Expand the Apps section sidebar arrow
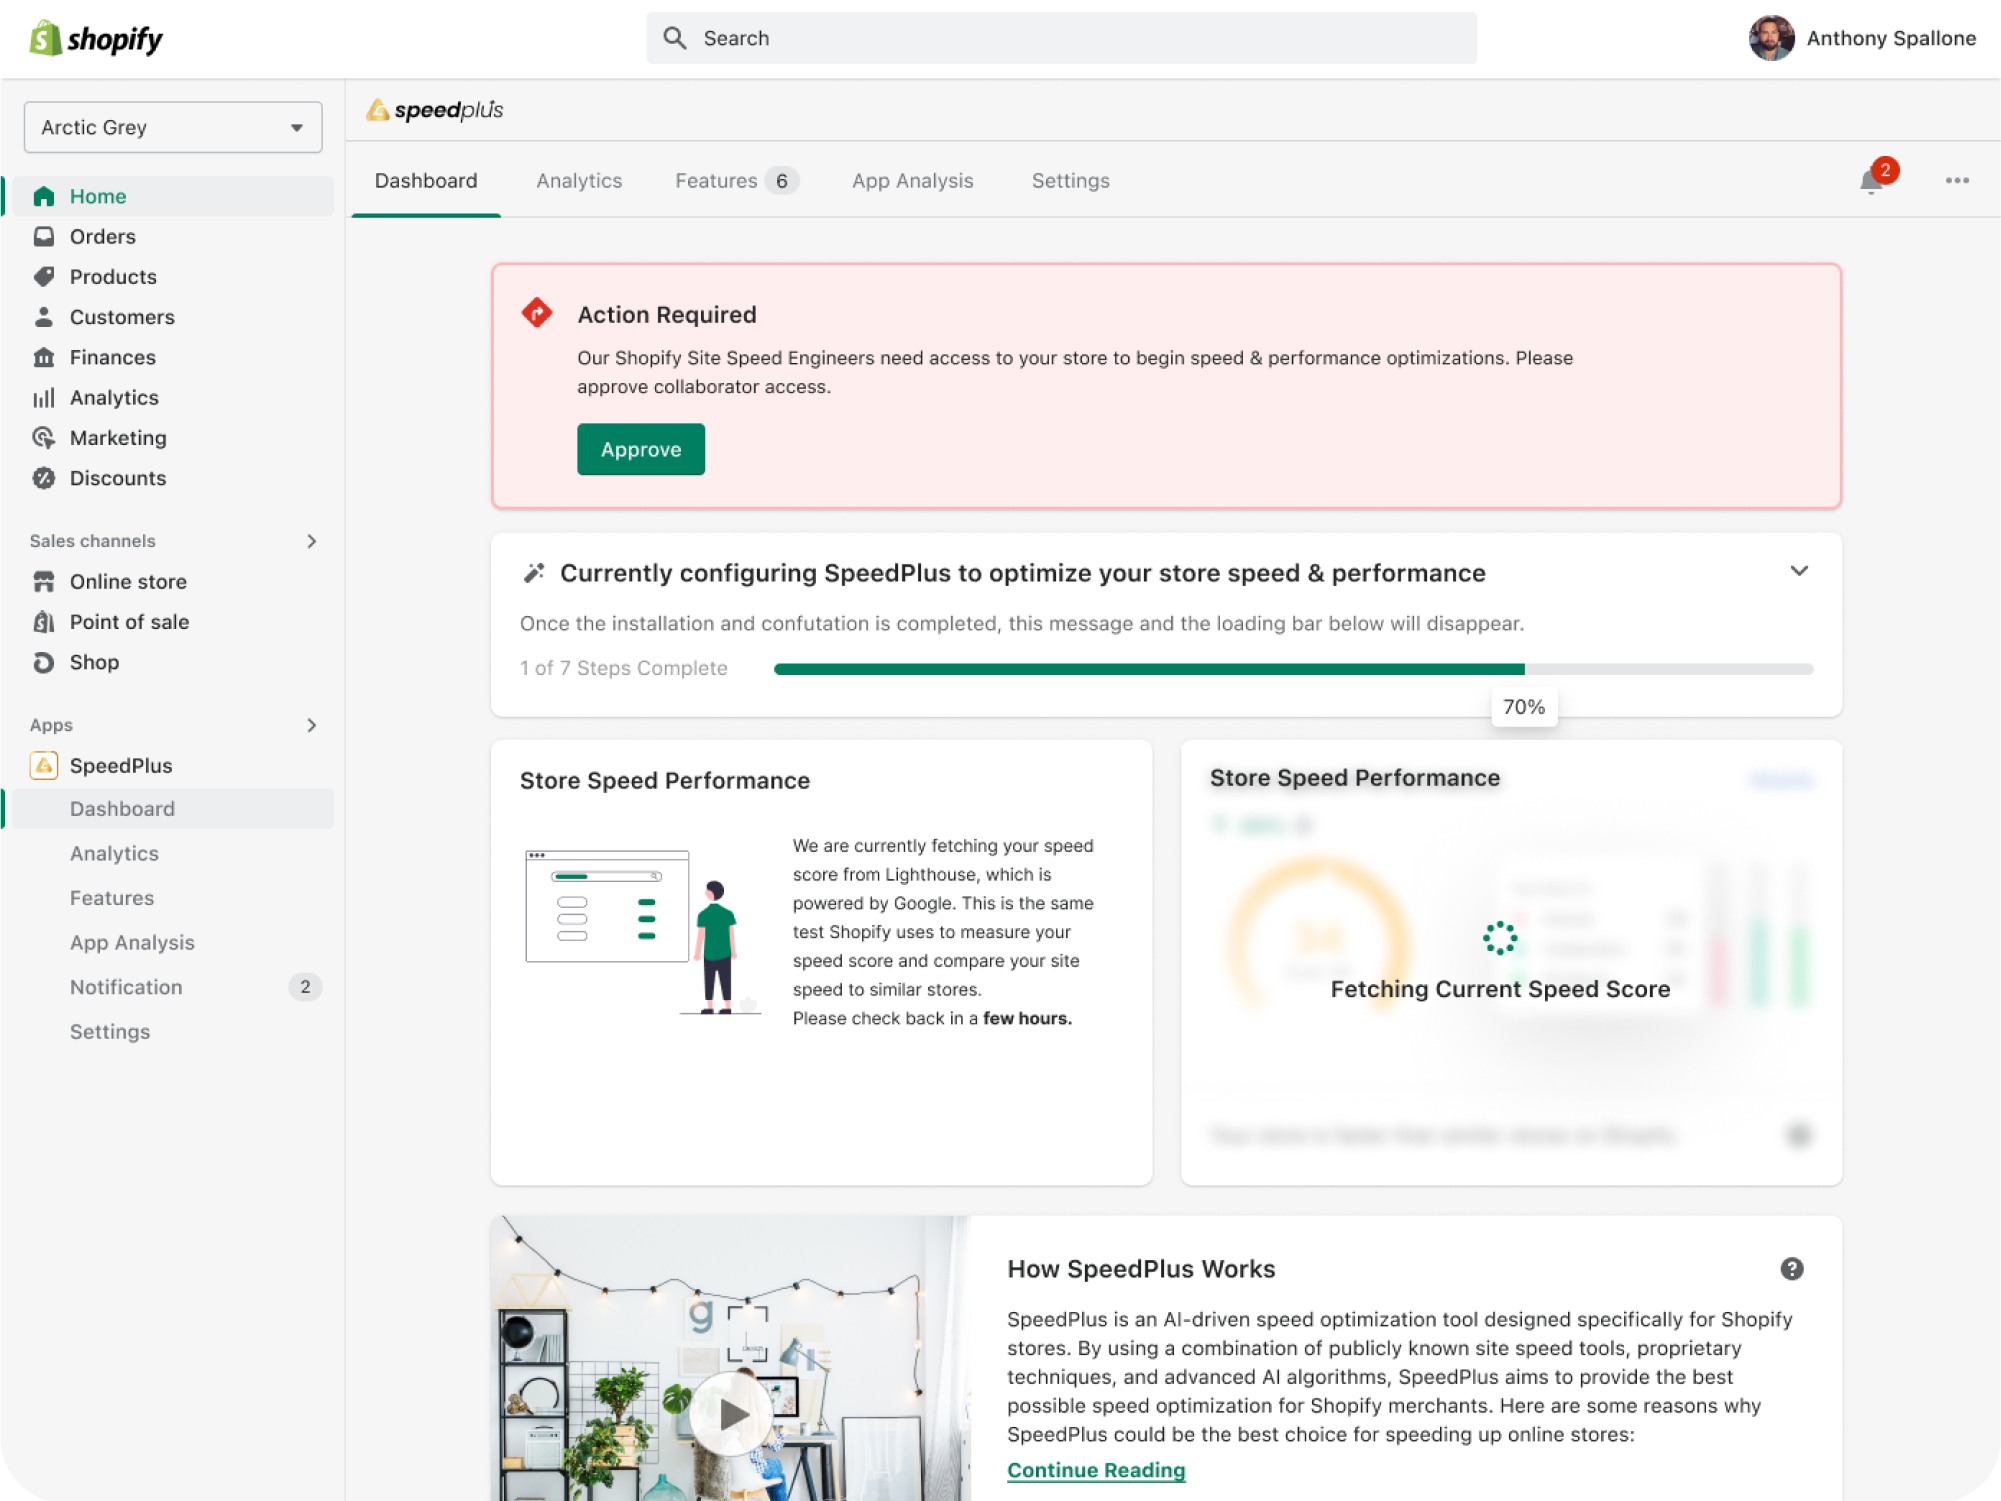Screen dimensions: 2001x1501 311,724
